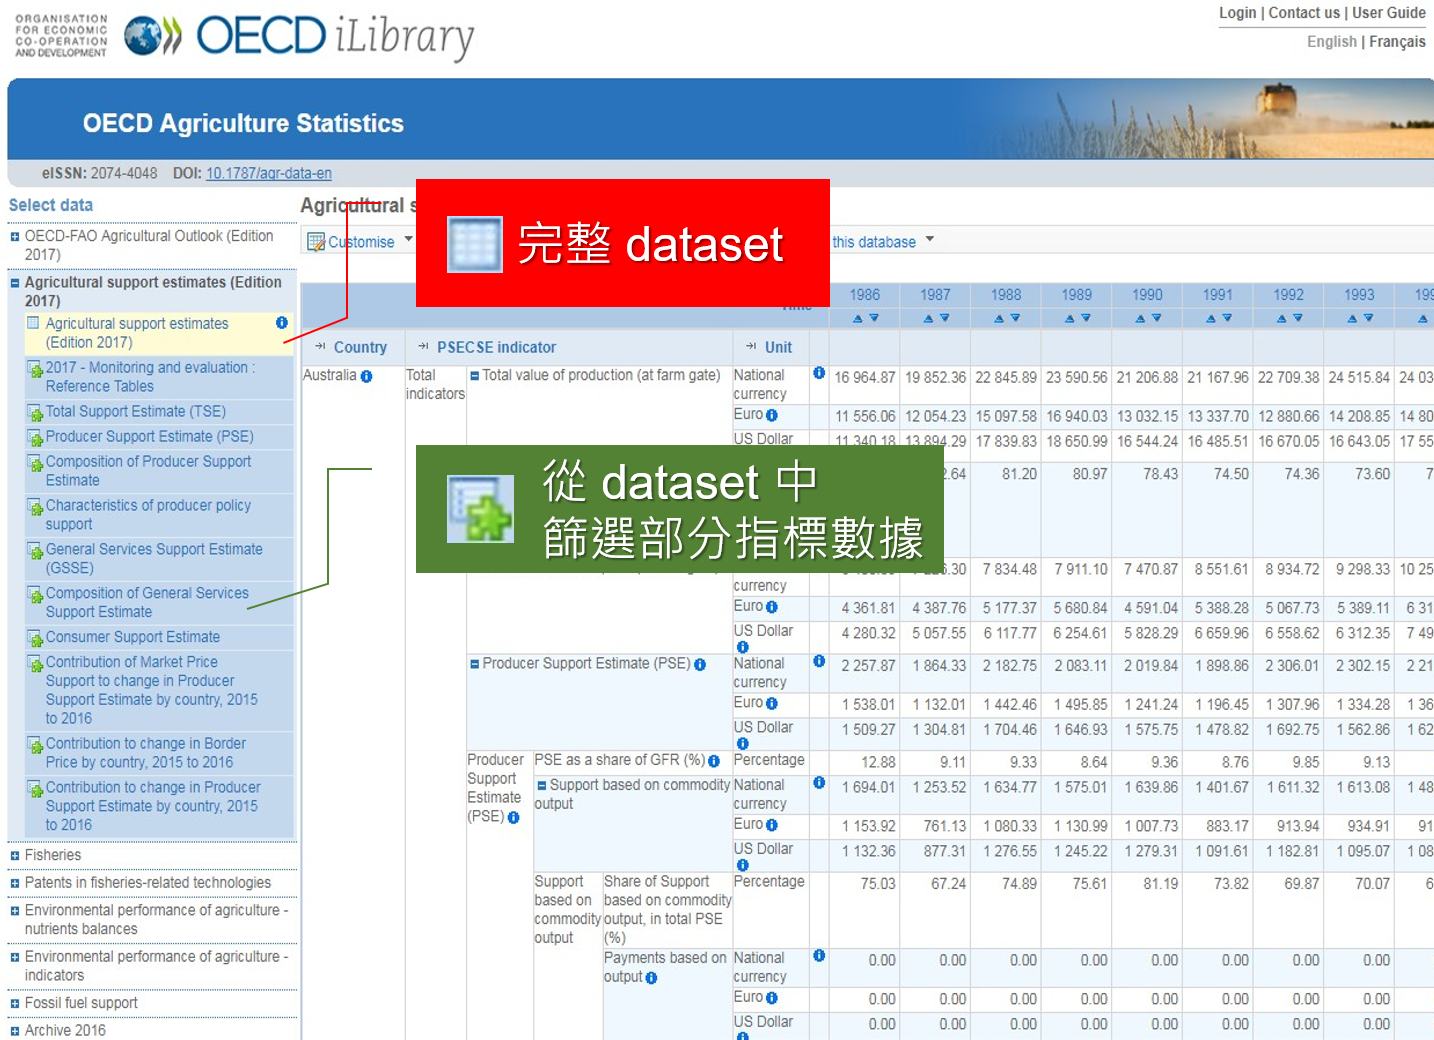
Task: Click dataset icon for 2017 Monitoring and evaluation Reference Tables
Action: [35, 369]
